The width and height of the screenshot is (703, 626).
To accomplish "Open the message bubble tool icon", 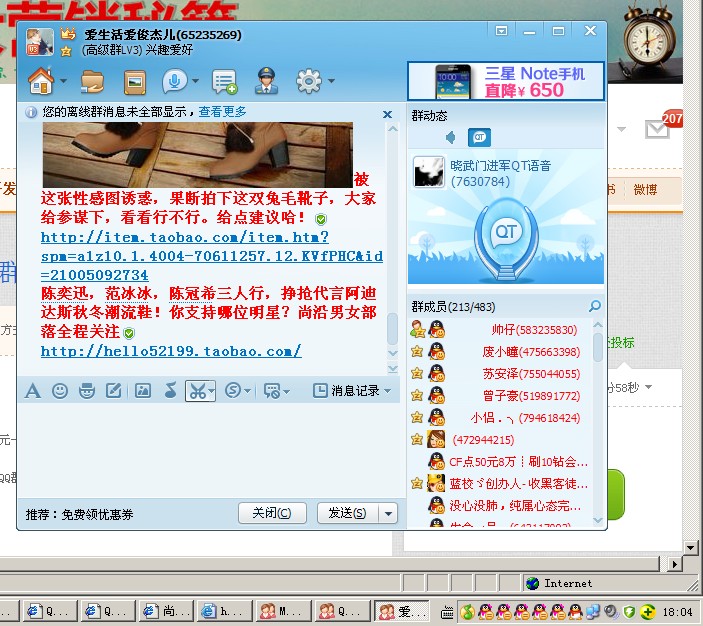I will tap(272, 391).
